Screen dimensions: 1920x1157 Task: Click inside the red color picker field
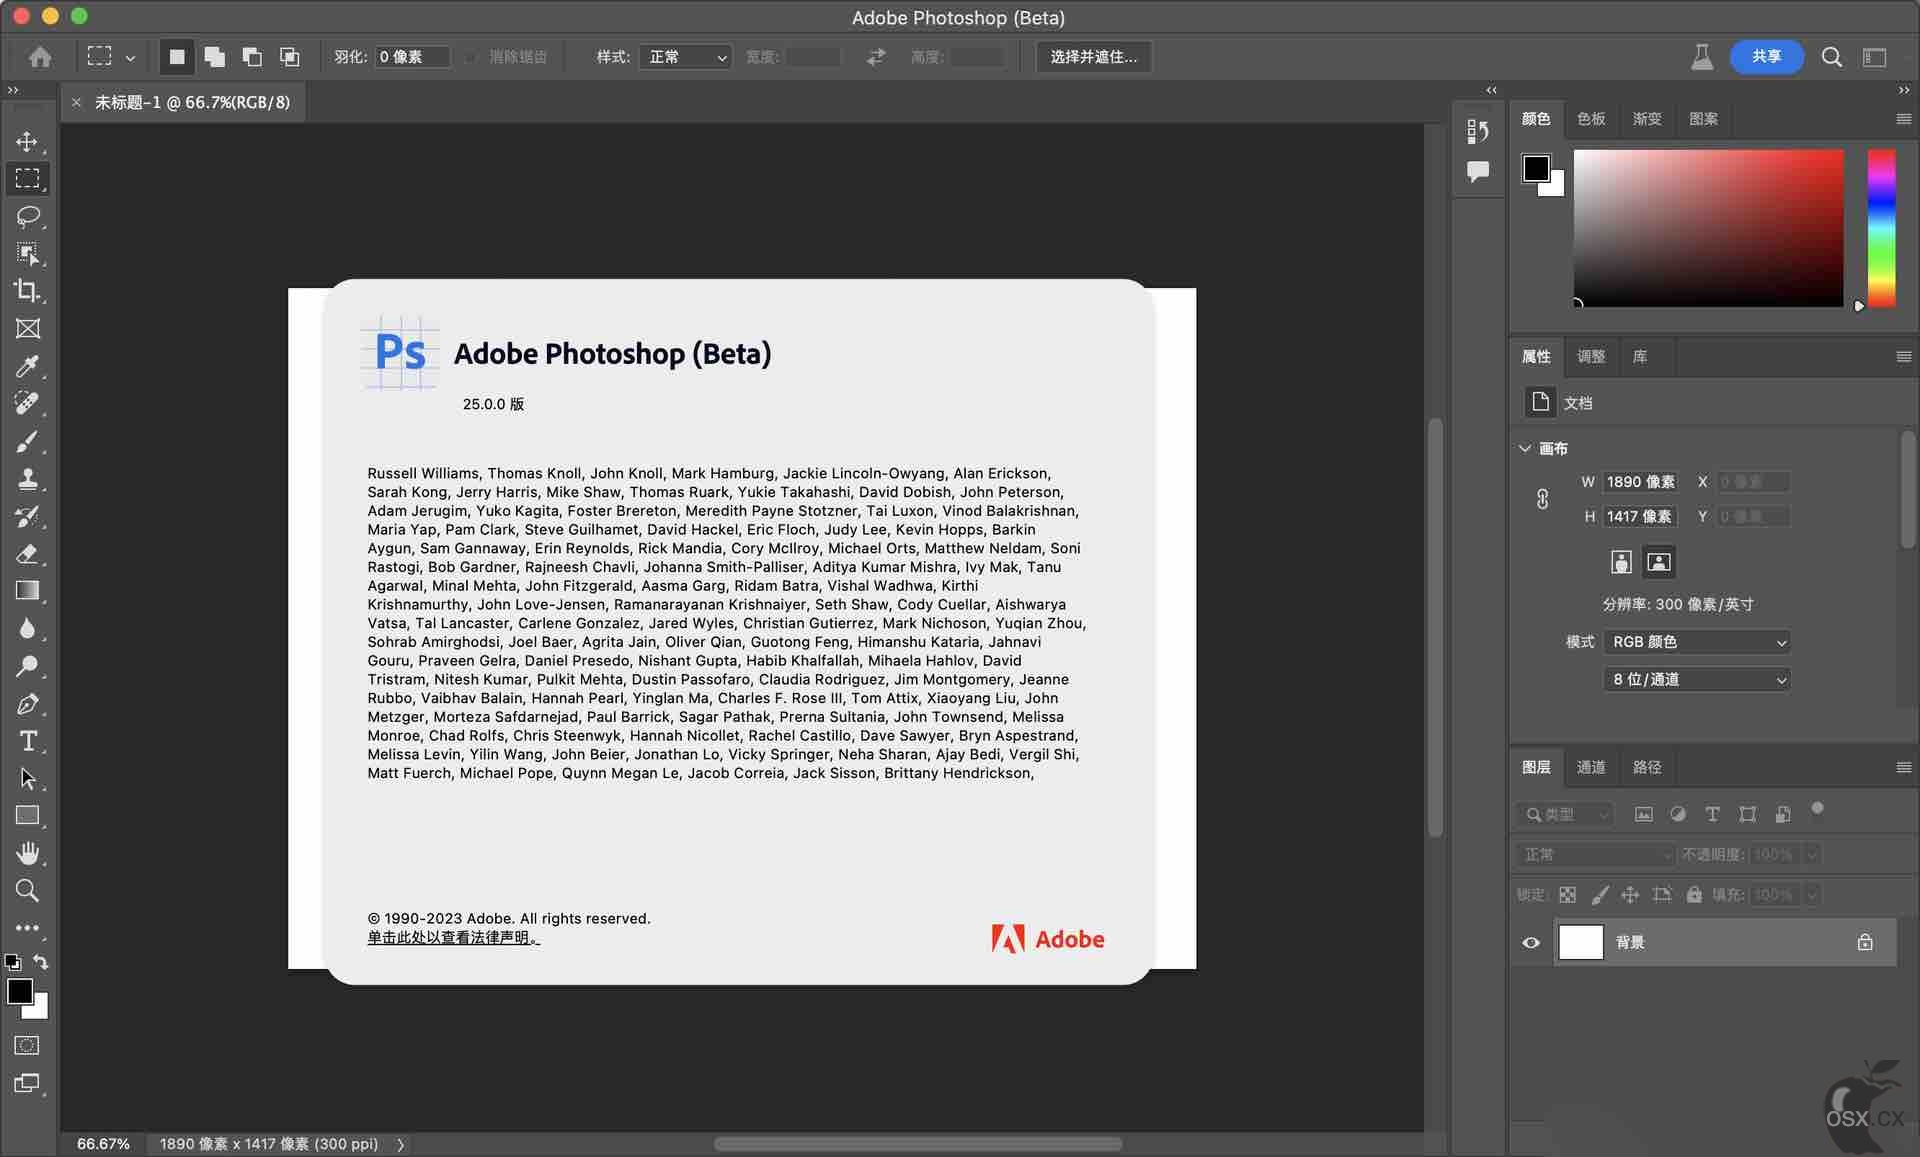[1708, 228]
